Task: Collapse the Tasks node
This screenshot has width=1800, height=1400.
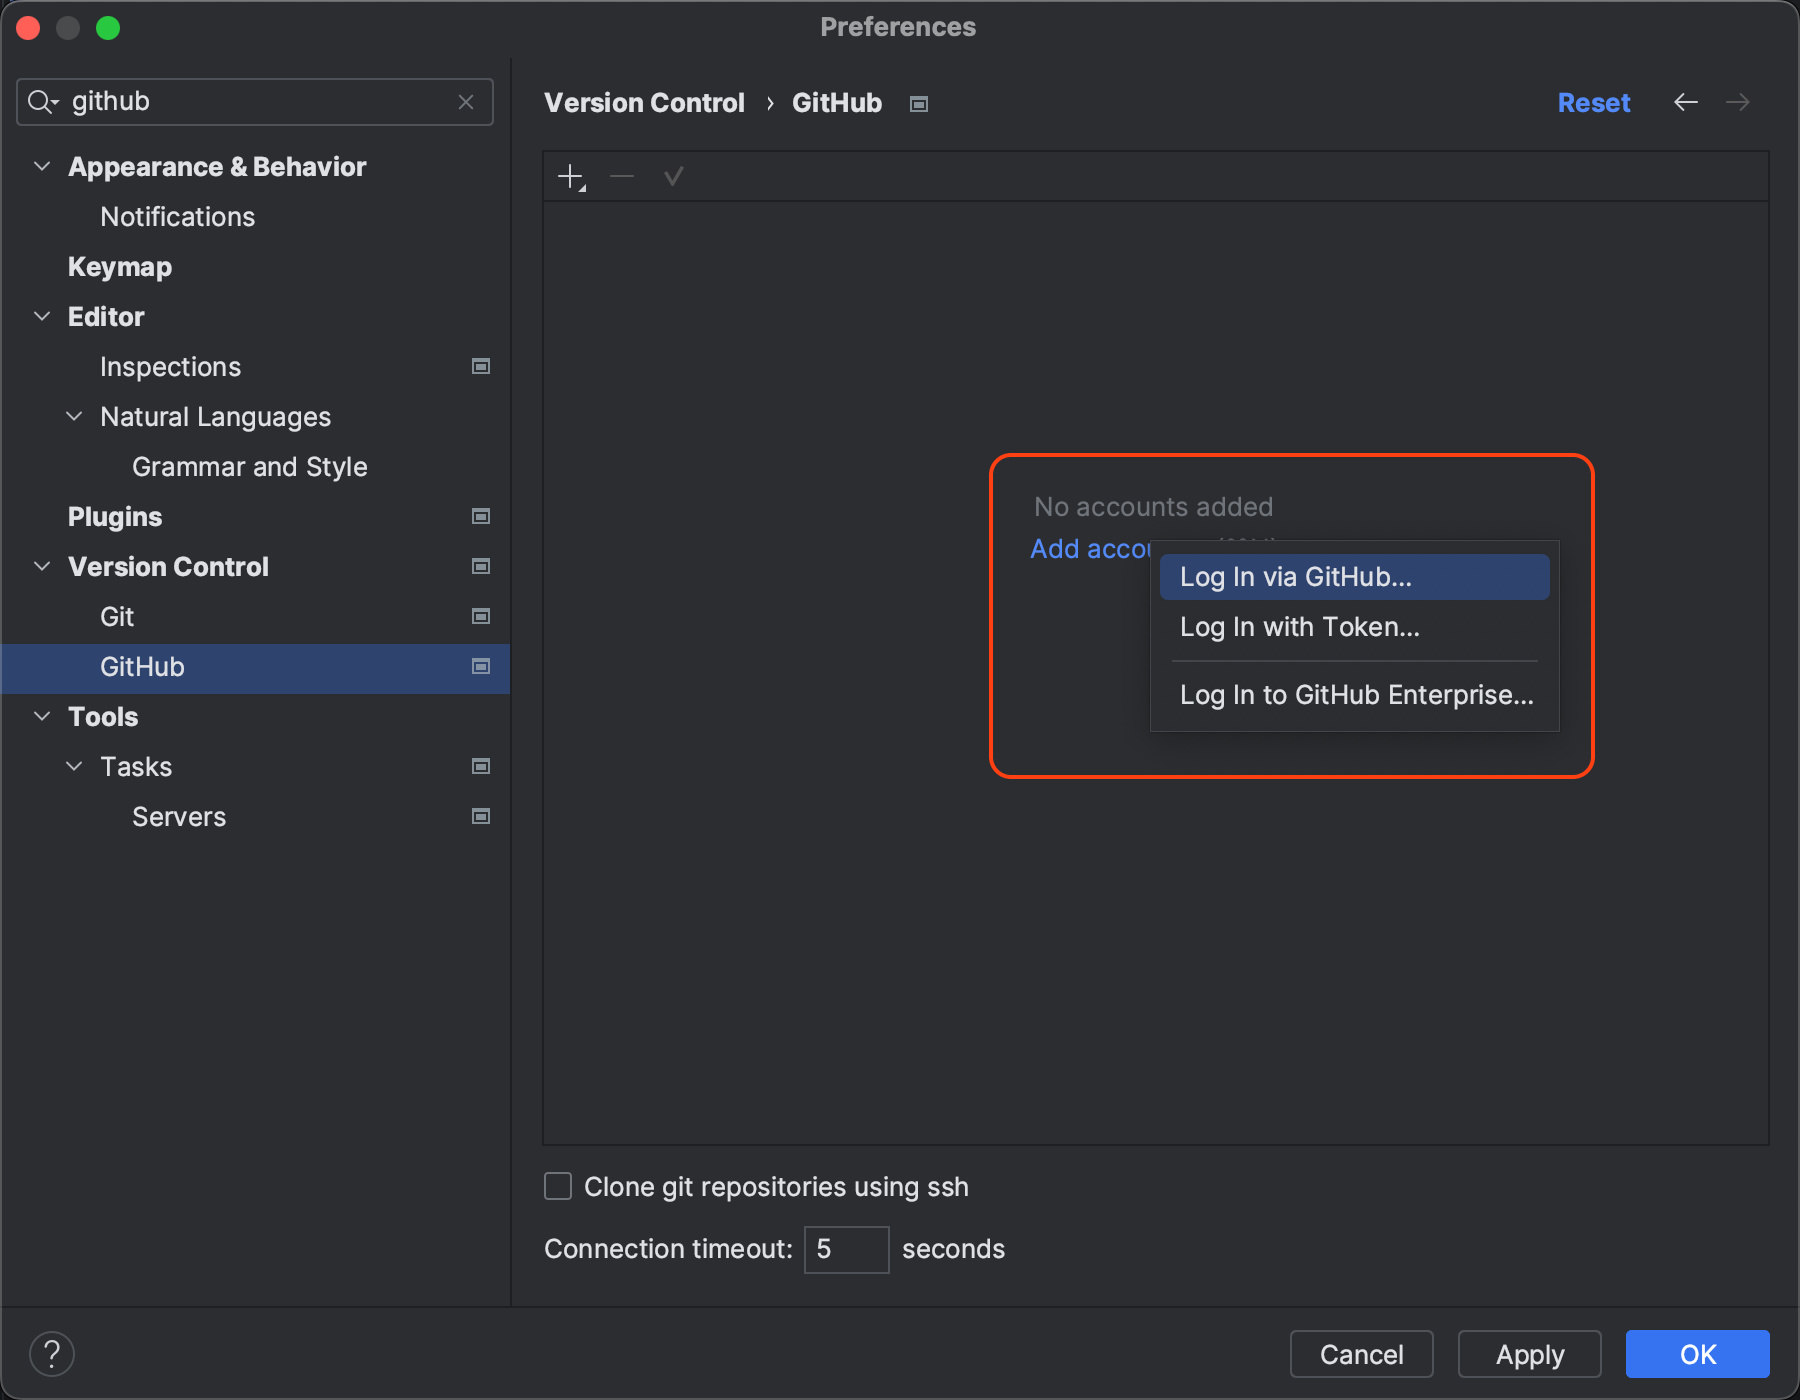Action: pos(74,767)
